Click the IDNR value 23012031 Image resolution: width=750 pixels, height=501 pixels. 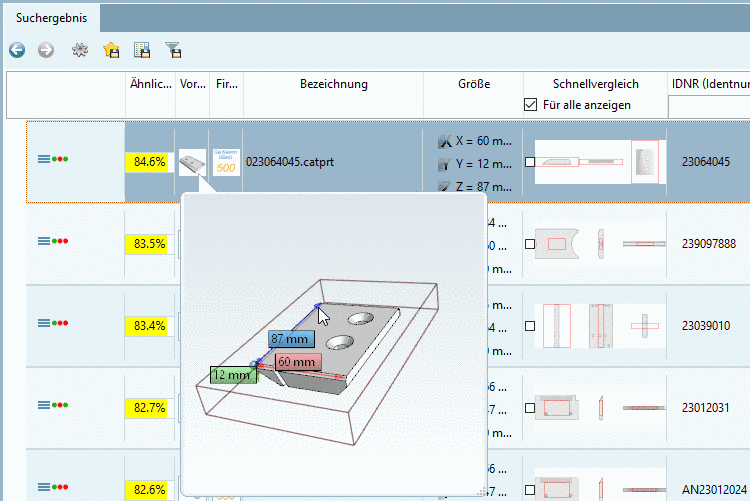pos(706,408)
